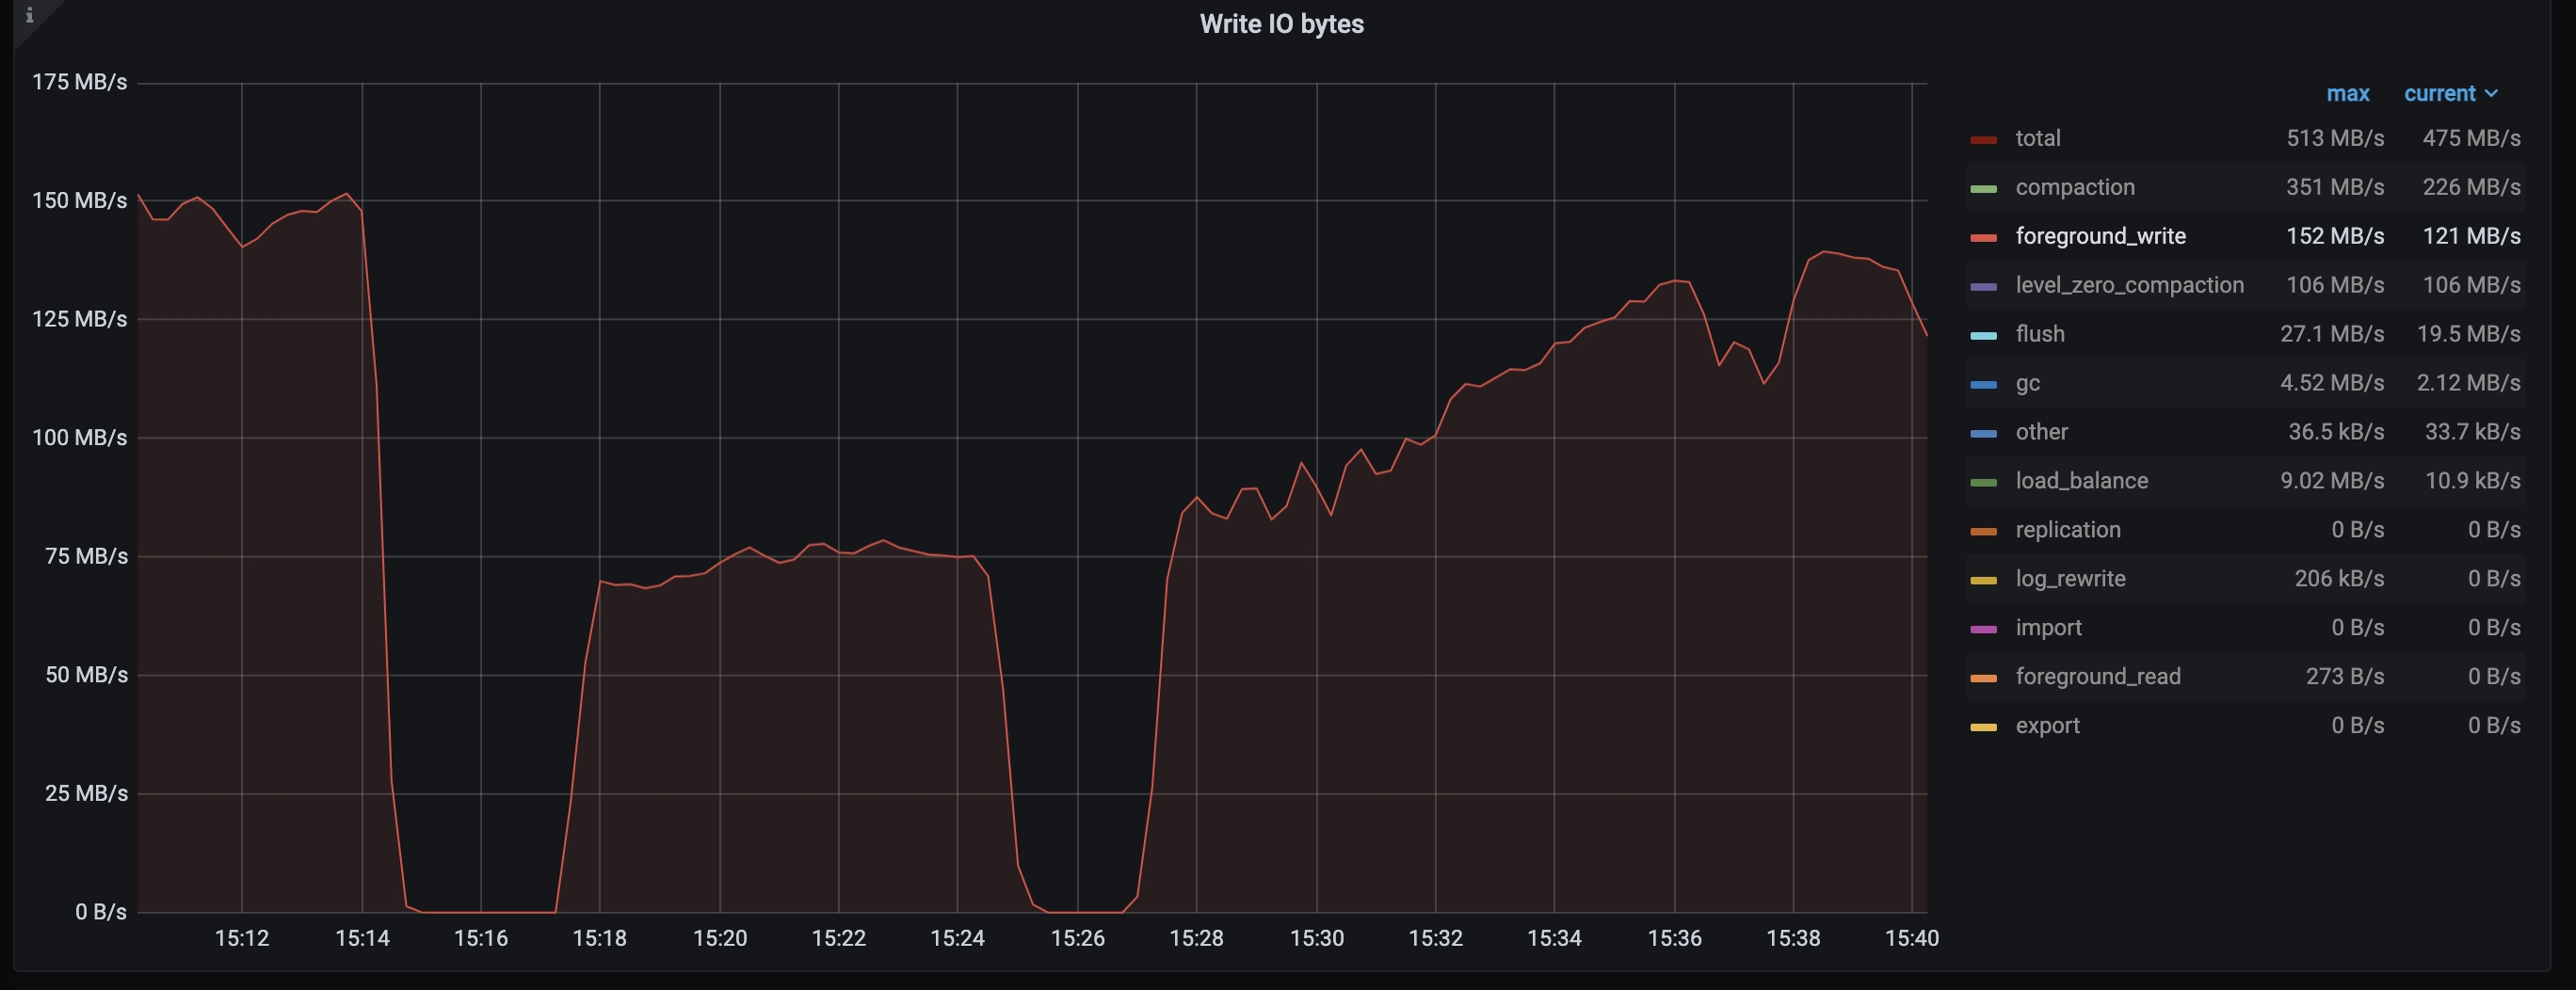Change the other series swatch color
The height and width of the screenshot is (990, 2576).
click(x=1983, y=434)
